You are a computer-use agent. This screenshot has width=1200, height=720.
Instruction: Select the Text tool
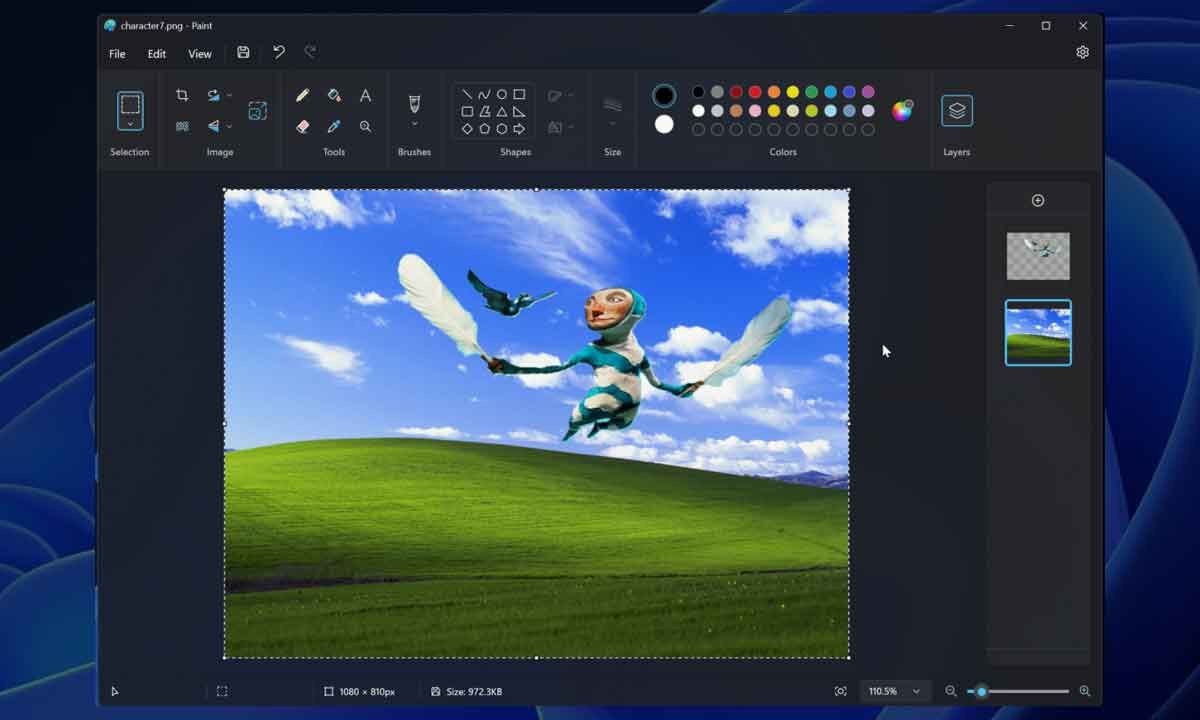(x=365, y=95)
